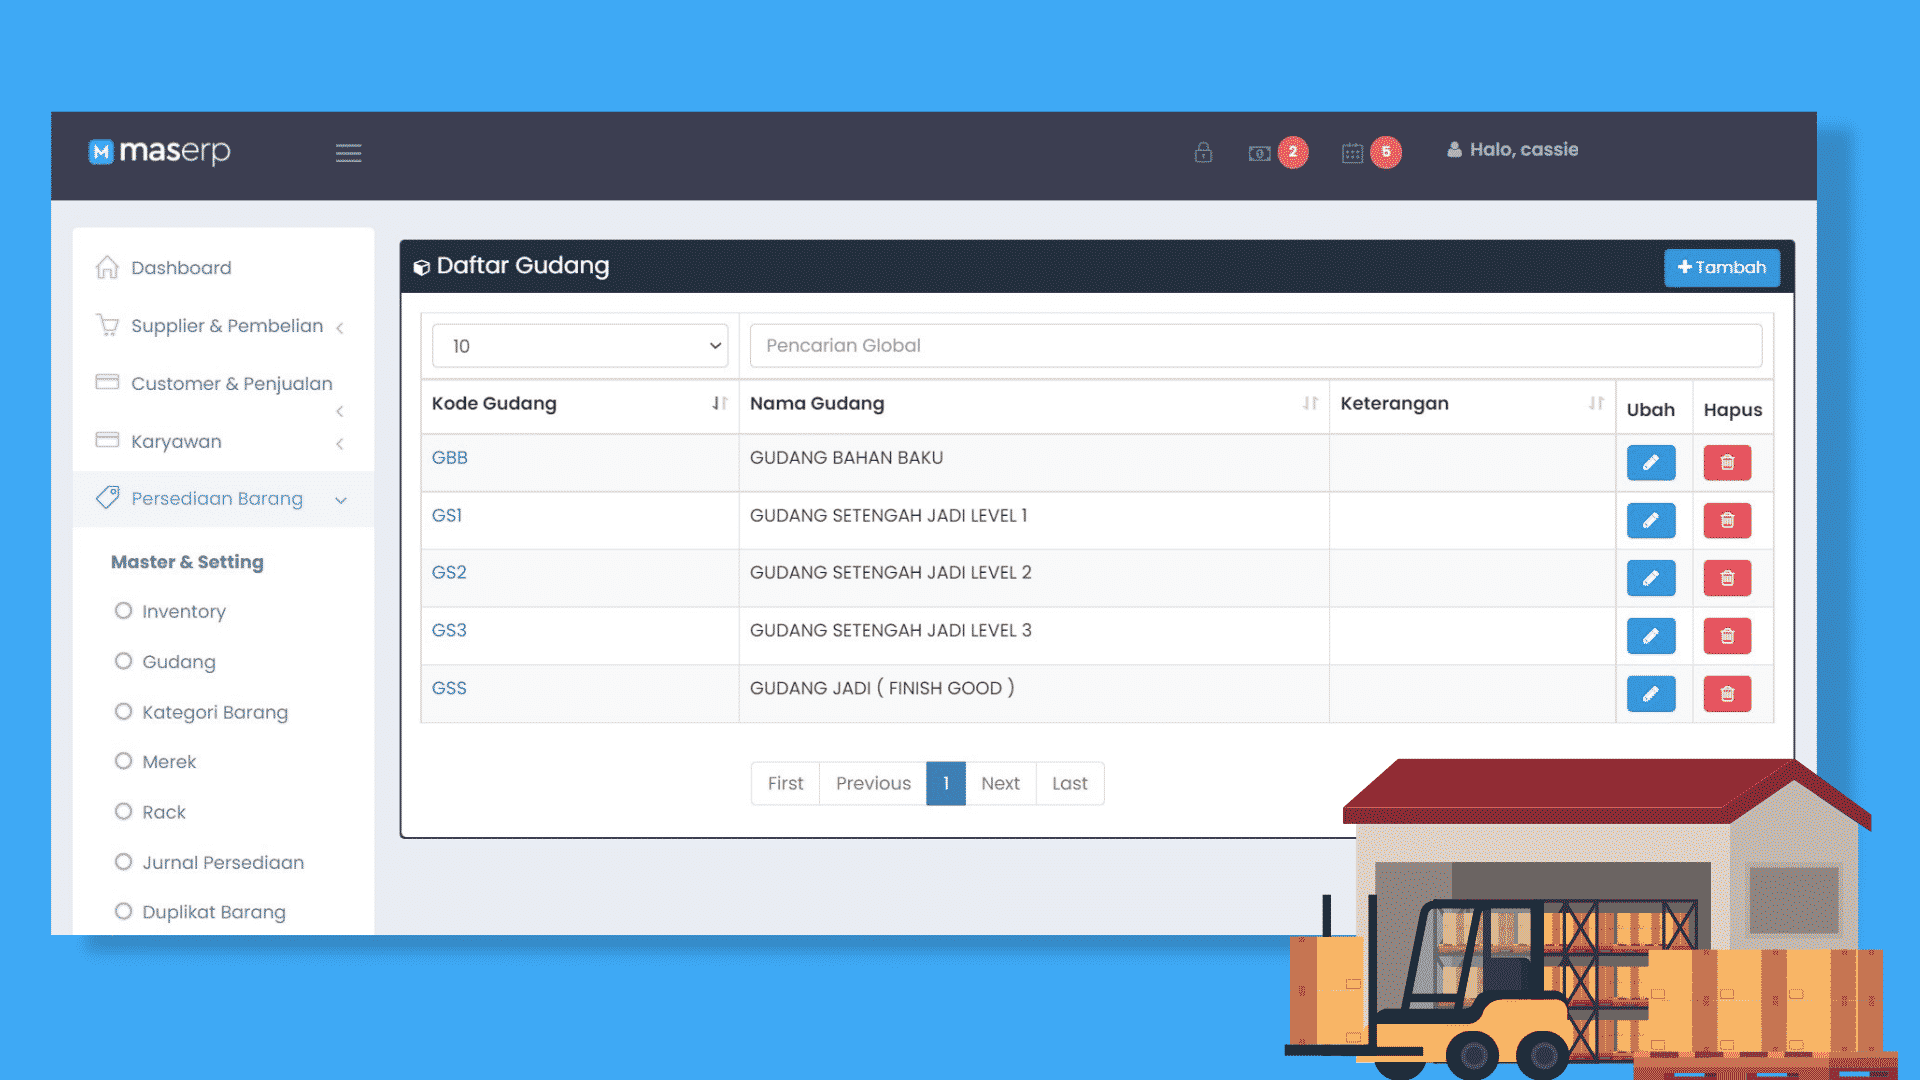1920x1080 pixels.
Task: Click the lock icon in top bar
Action: click(1203, 152)
